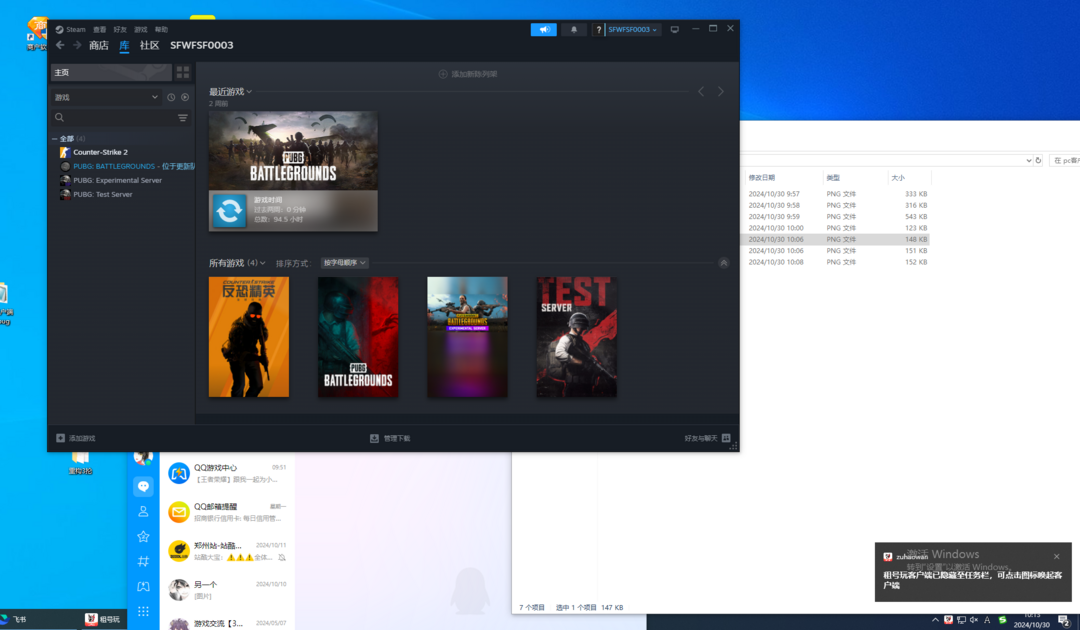Image resolution: width=1080 pixels, height=630 pixels.
Task: Open the PUBG Battlegrounds red cover
Action: [358, 337]
